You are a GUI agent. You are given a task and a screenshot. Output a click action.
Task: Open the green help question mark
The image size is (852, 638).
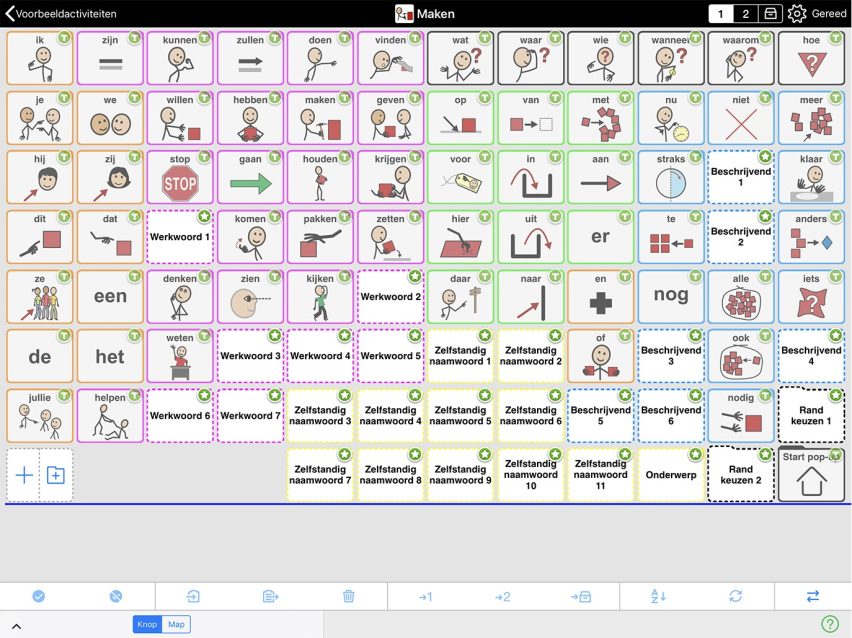pyautogui.click(x=829, y=624)
